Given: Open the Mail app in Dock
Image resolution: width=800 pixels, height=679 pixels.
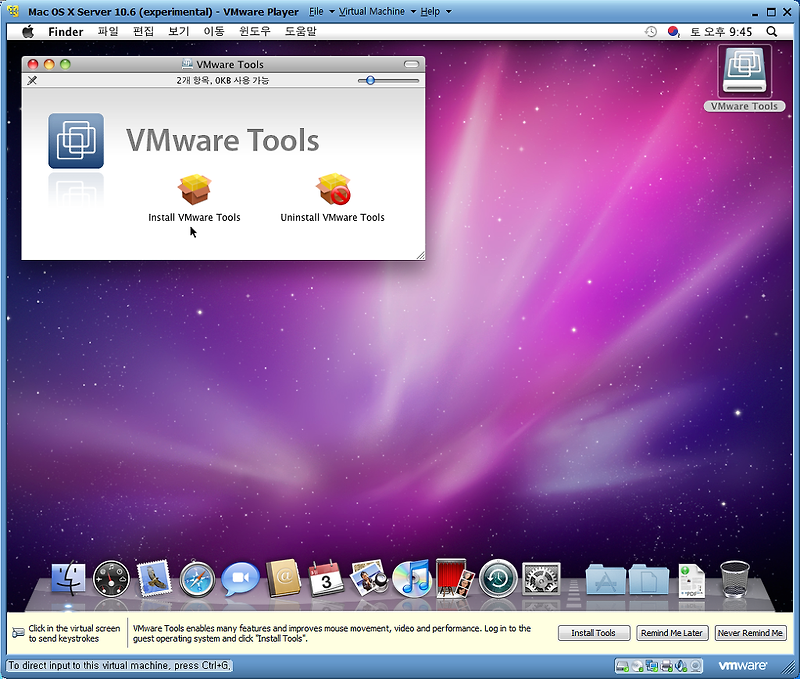Looking at the screenshot, I should (154, 578).
